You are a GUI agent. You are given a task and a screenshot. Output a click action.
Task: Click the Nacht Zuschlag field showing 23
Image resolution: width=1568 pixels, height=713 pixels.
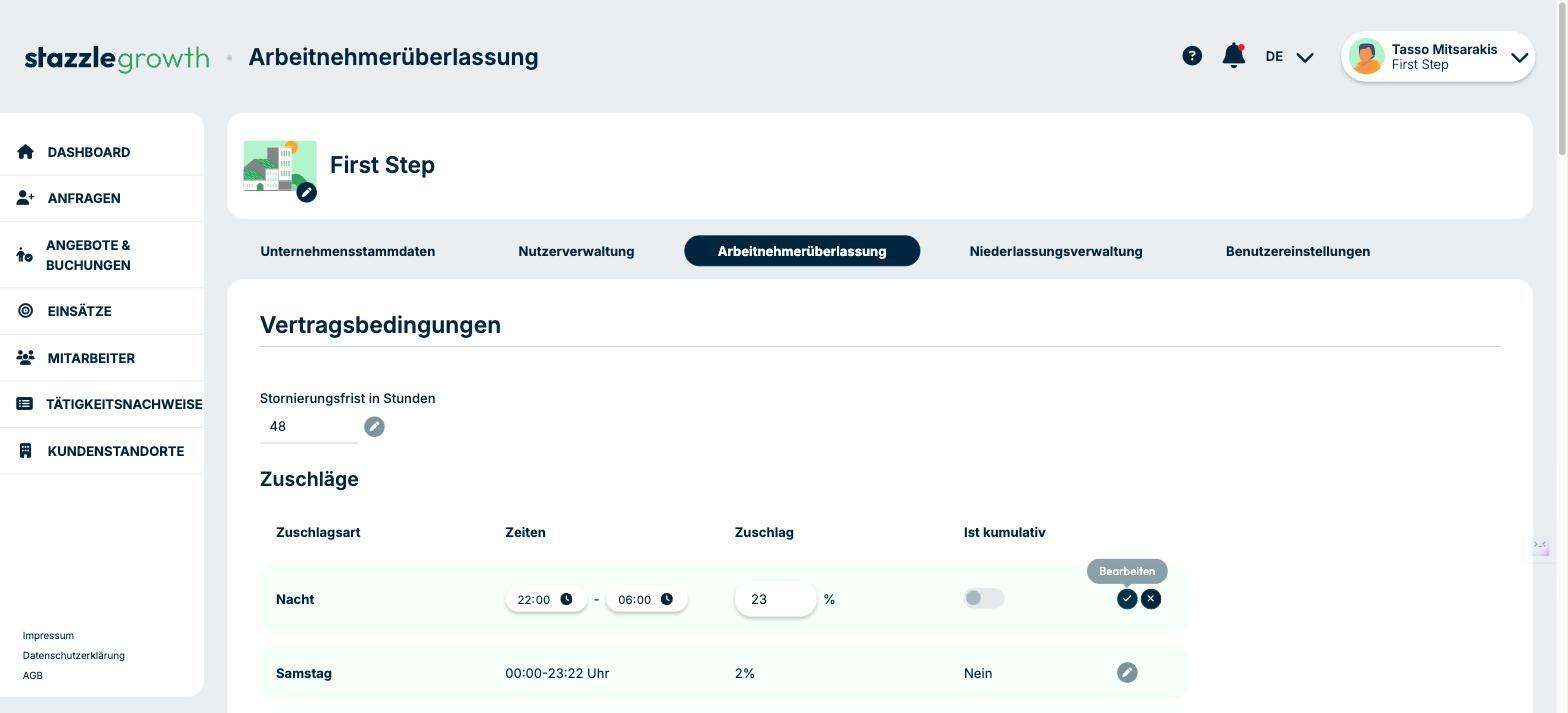tap(775, 599)
